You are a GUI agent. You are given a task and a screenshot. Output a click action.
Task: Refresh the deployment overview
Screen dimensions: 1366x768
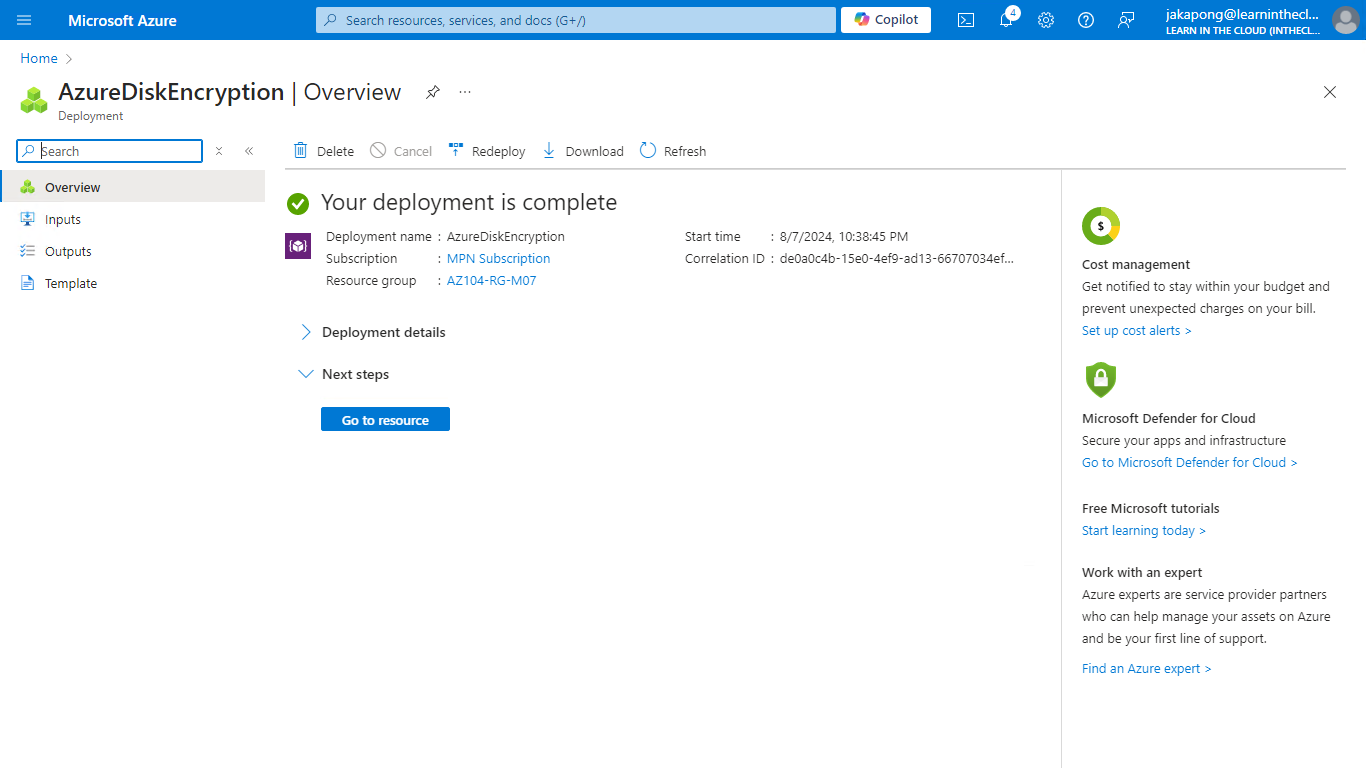pyautogui.click(x=673, y=151)
